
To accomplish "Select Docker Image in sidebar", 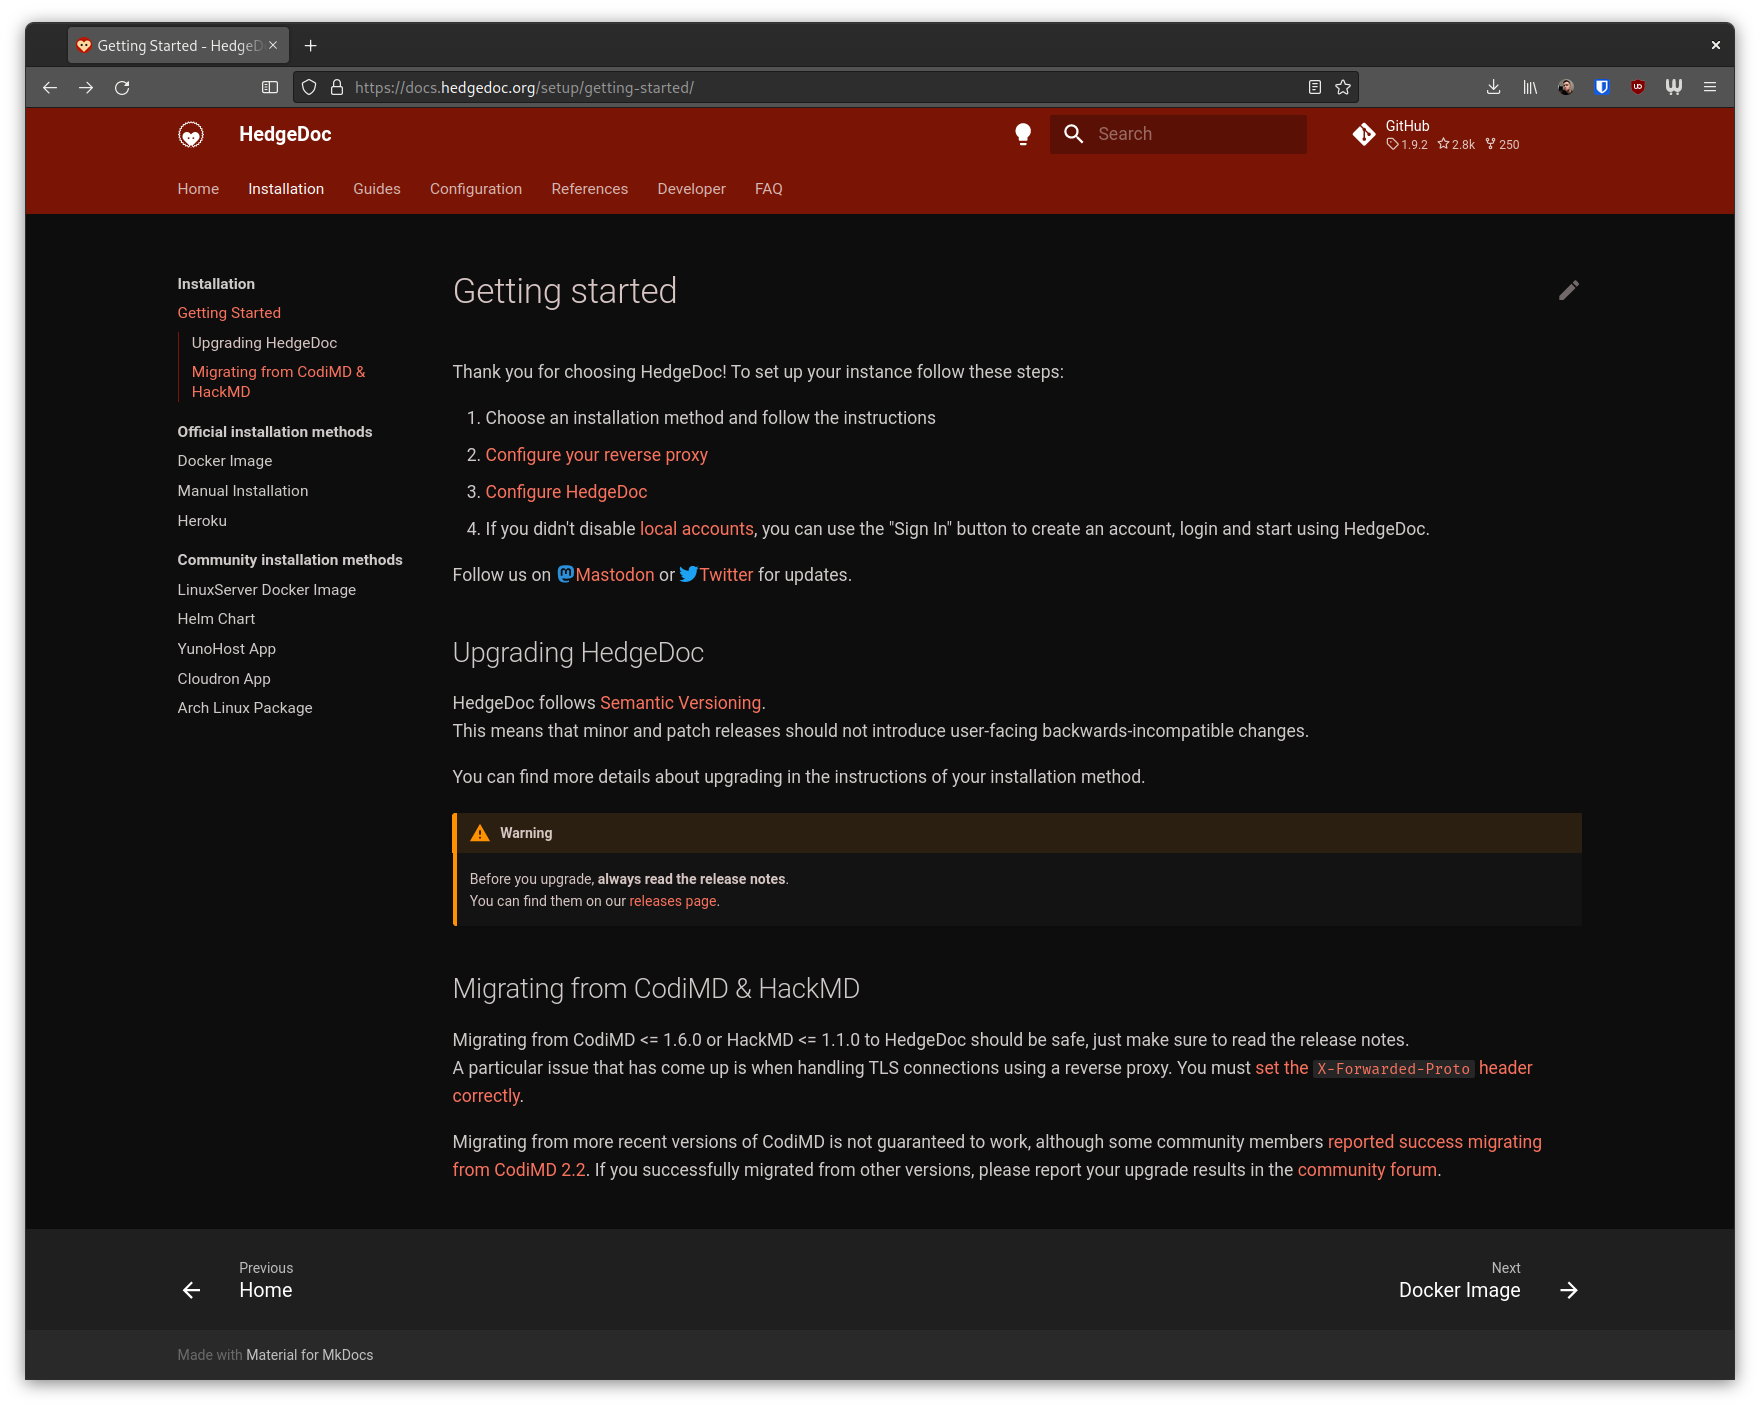I will coord(225,461).
